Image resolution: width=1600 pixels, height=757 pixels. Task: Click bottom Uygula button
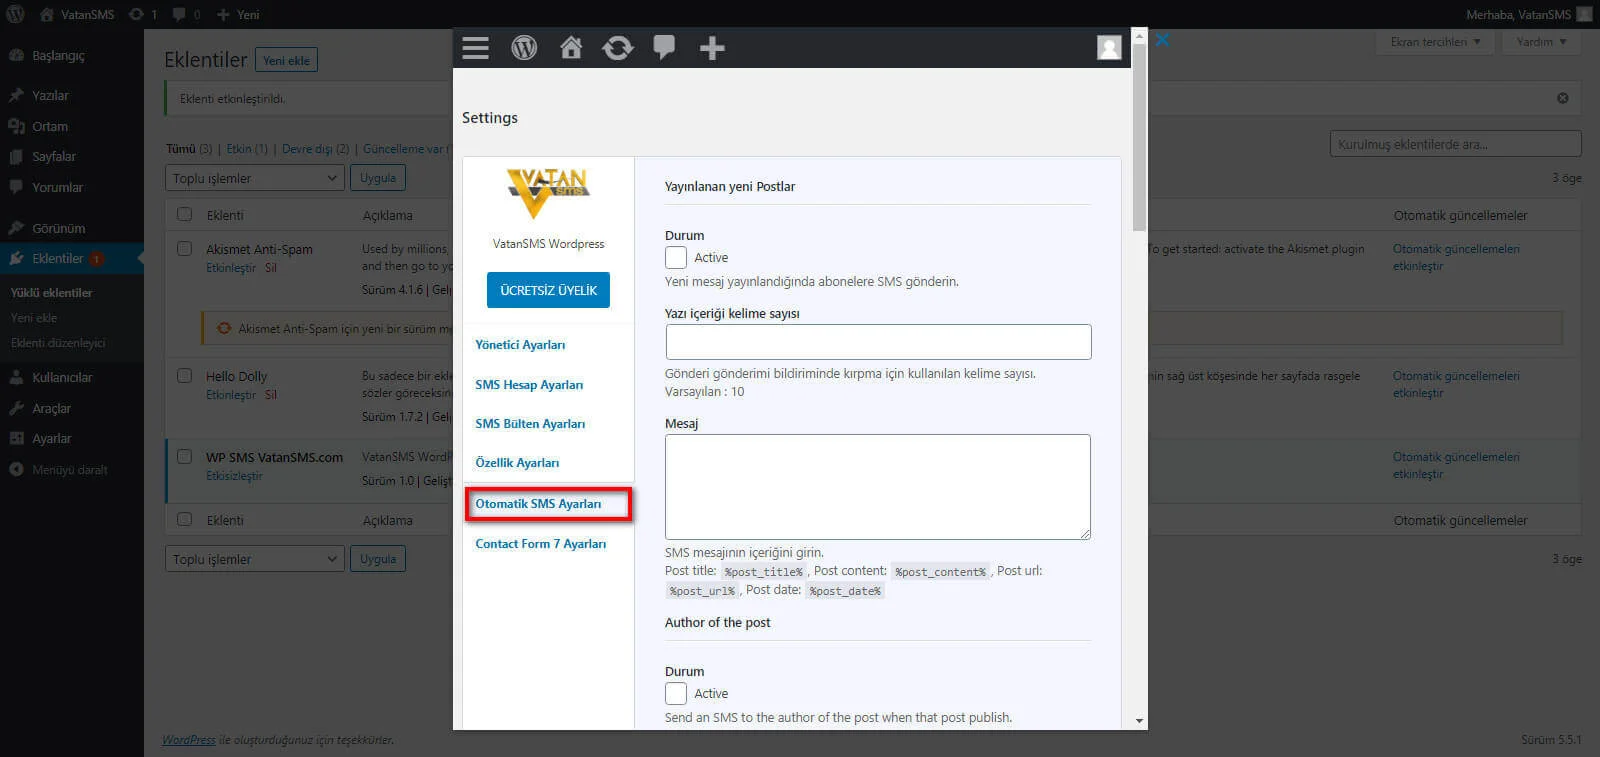[x=378, y=559]
